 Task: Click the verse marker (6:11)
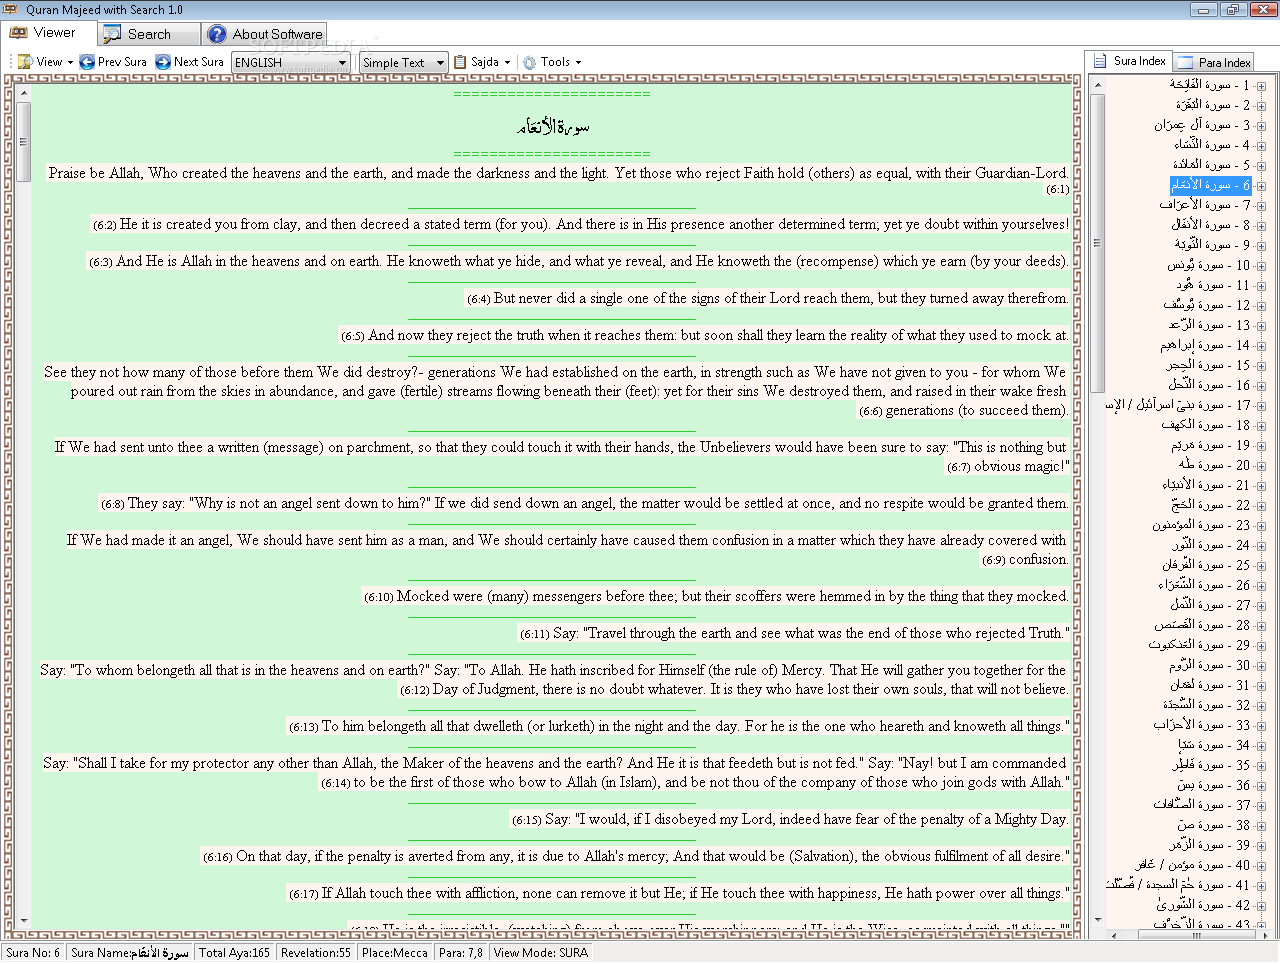(x=534, y=635)
